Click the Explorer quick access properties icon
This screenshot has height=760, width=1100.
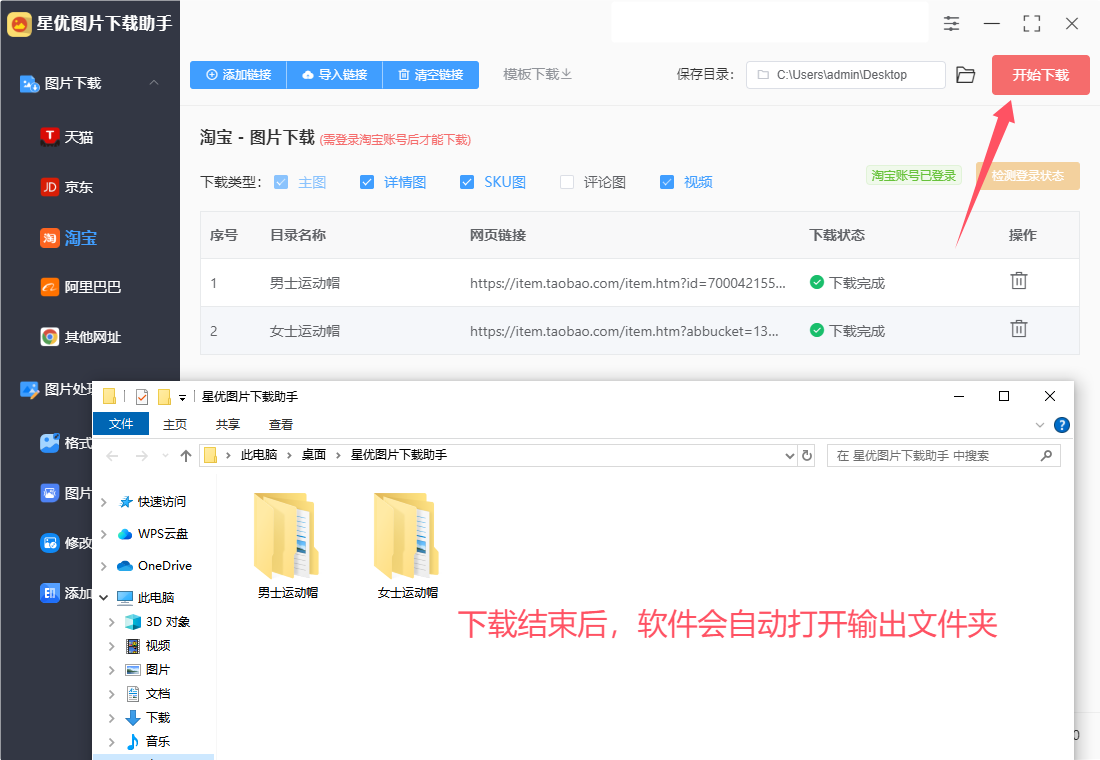[x=142, y=397]
